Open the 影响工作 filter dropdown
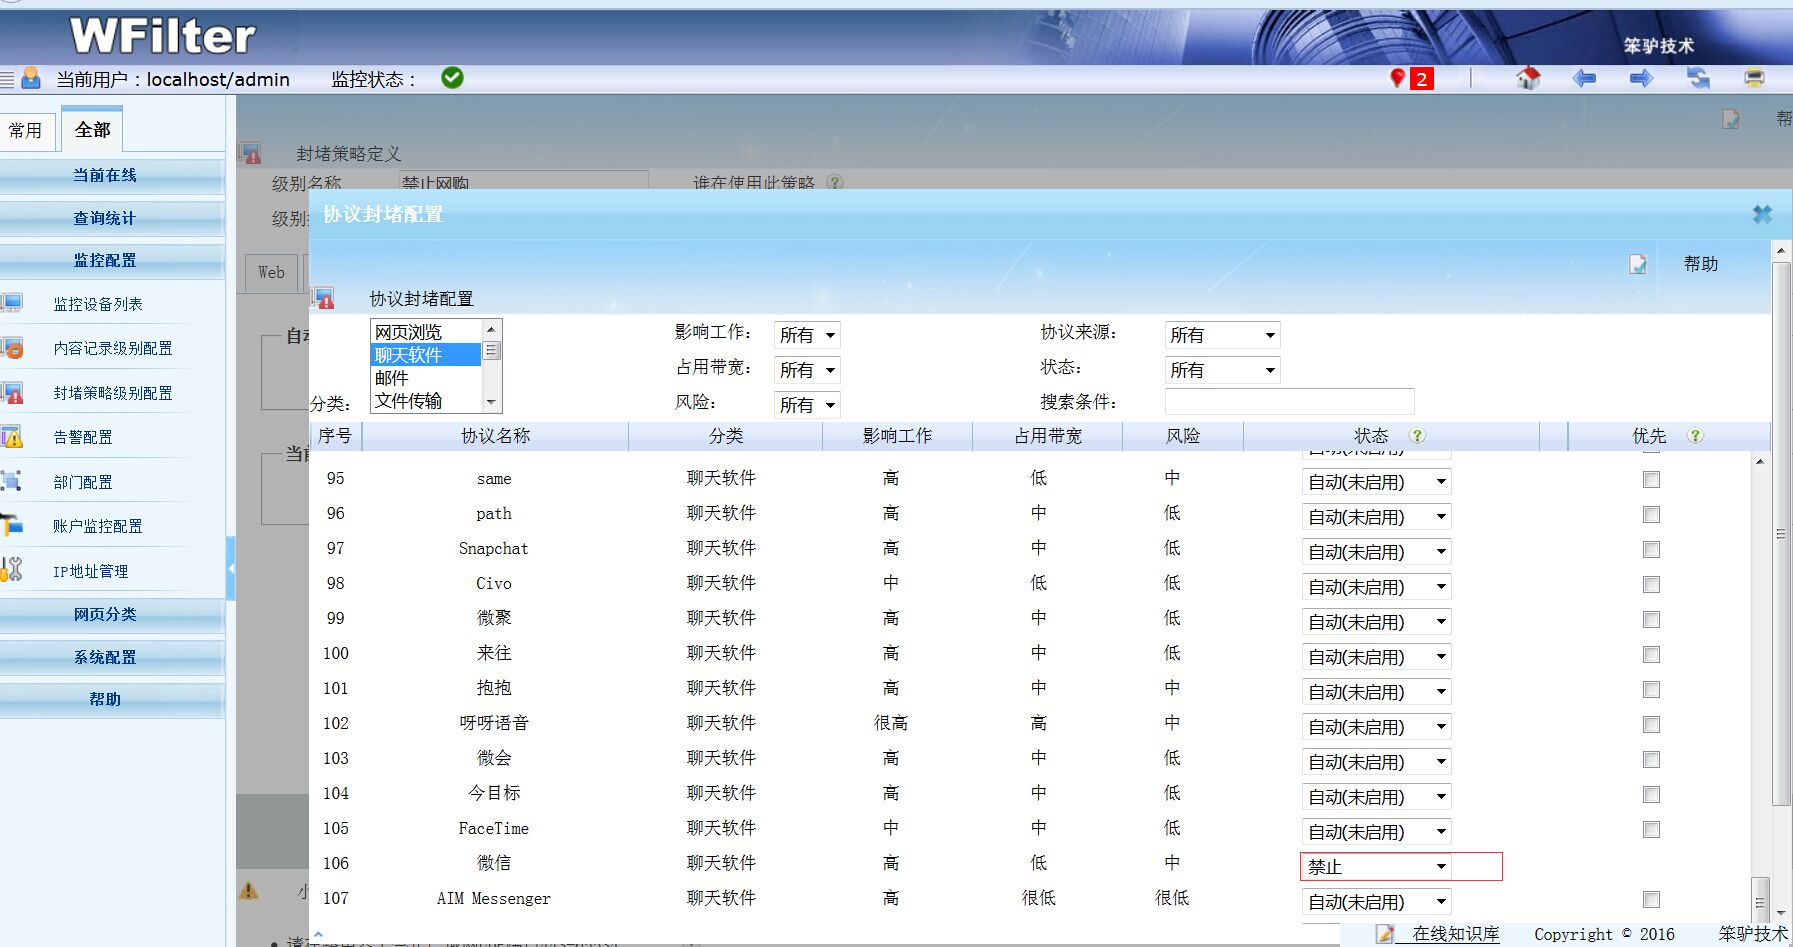The image size is (1793, 947). click(807, 335)
